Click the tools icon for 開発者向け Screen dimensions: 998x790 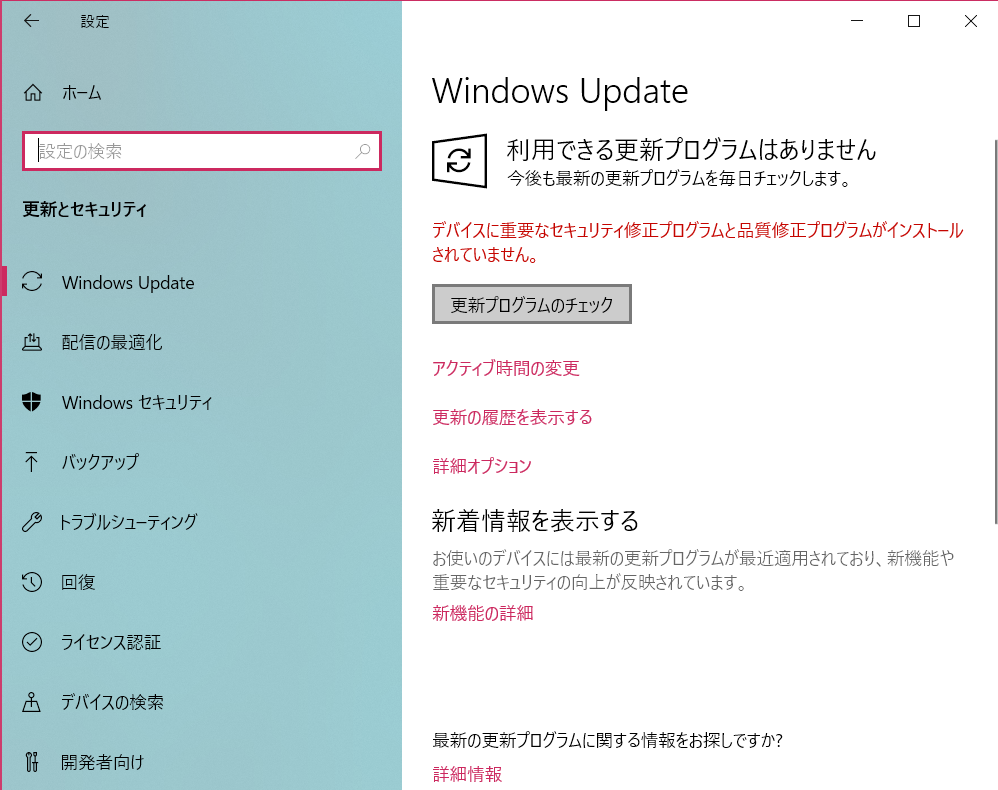pyautogui.click(x=31, y=761)
